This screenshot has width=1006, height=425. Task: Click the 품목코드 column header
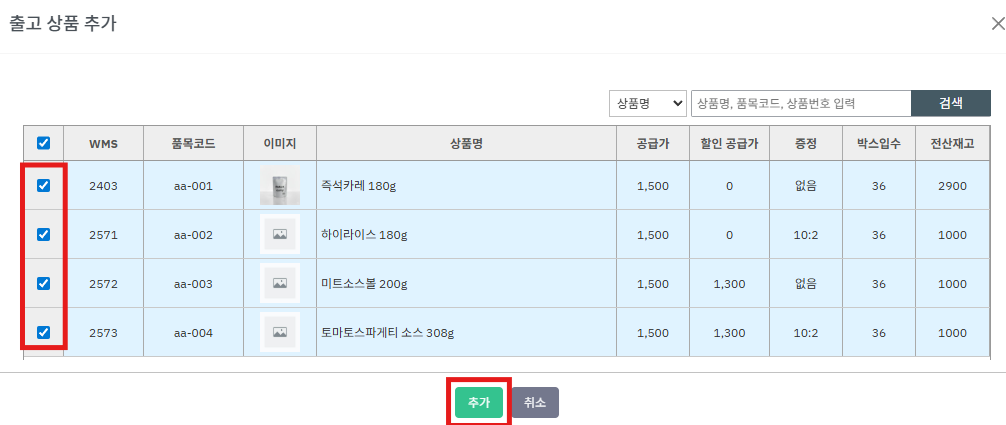193,143
